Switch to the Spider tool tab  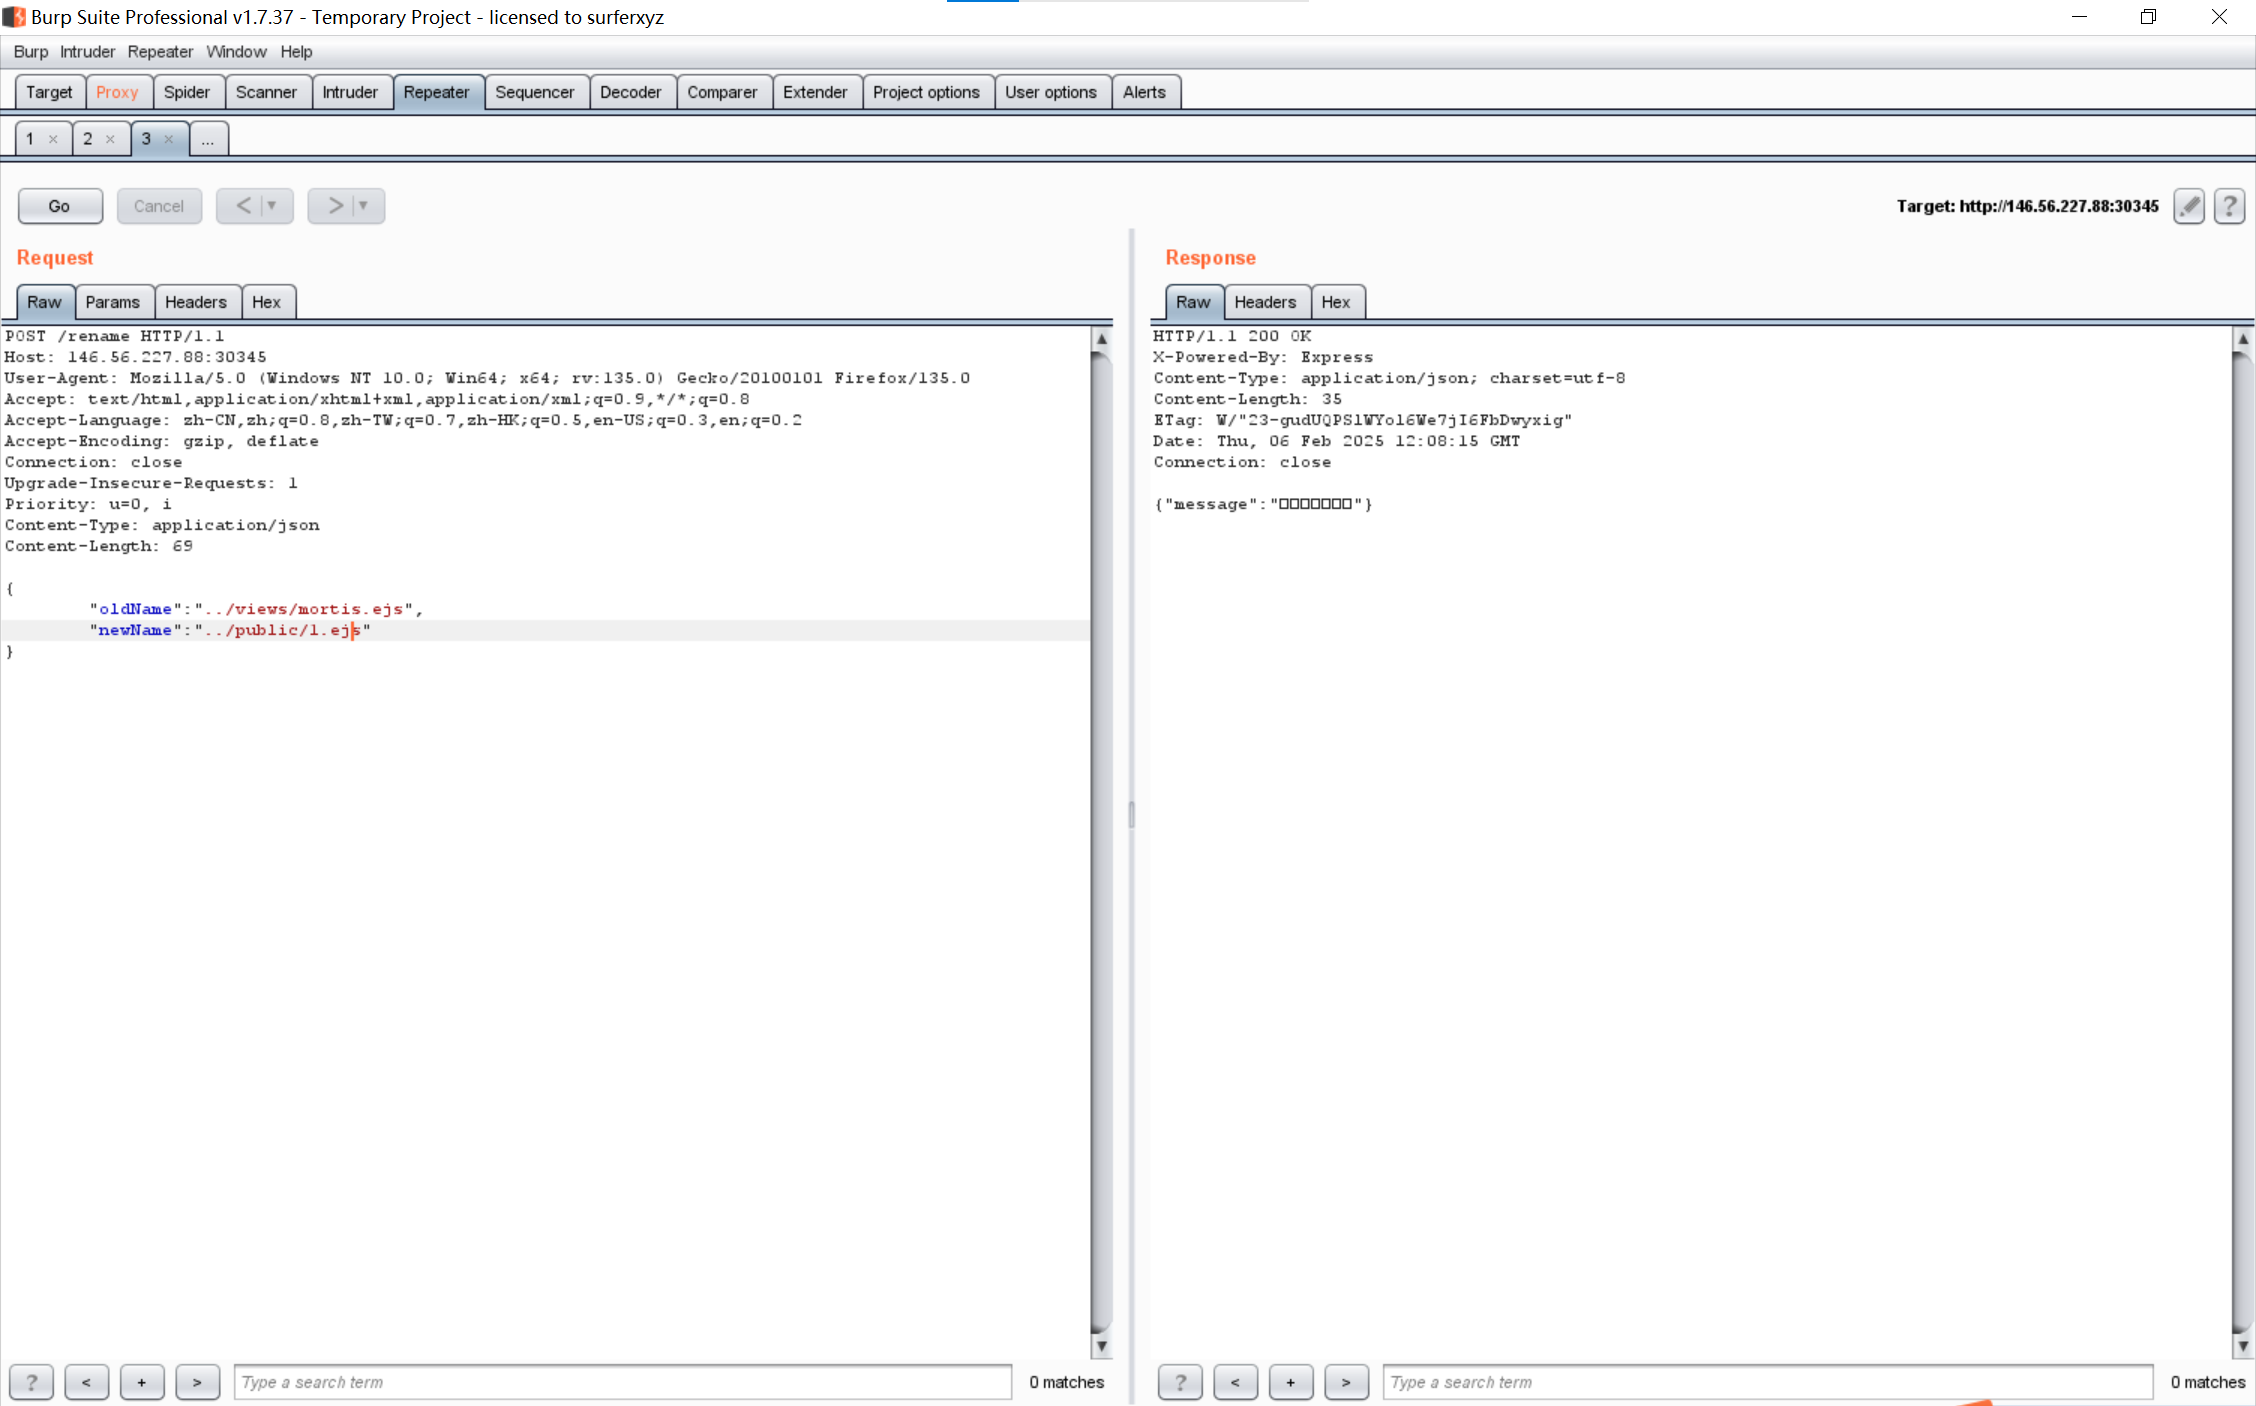[187, 92]
